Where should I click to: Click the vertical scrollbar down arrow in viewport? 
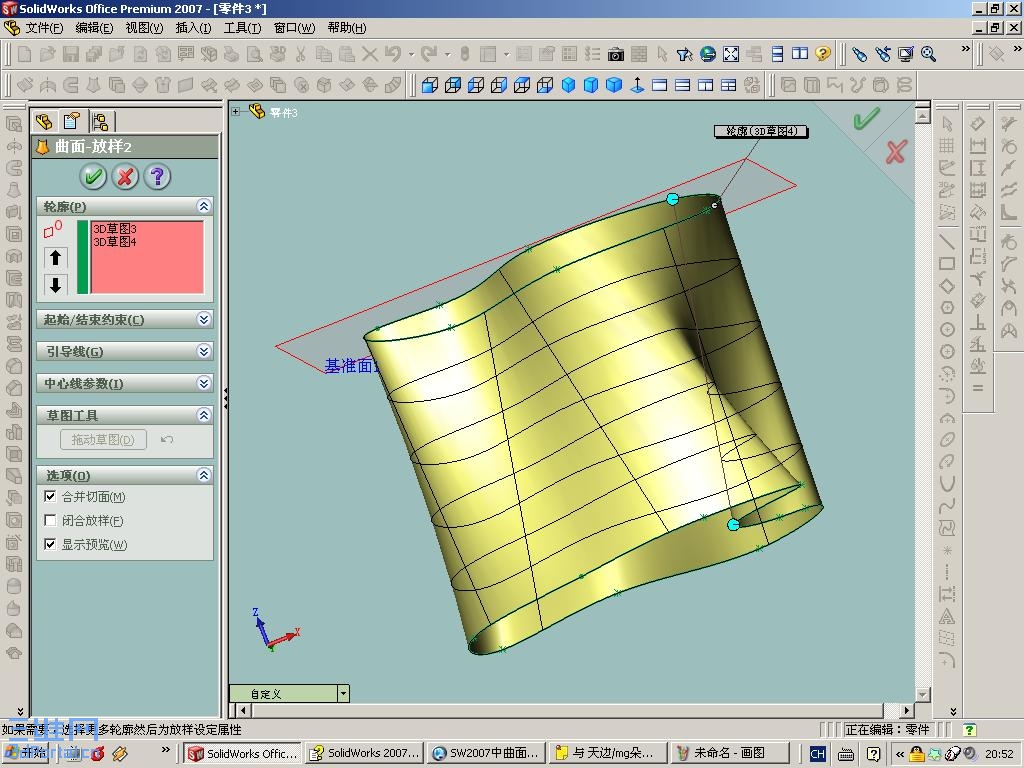tap(922, 695)
